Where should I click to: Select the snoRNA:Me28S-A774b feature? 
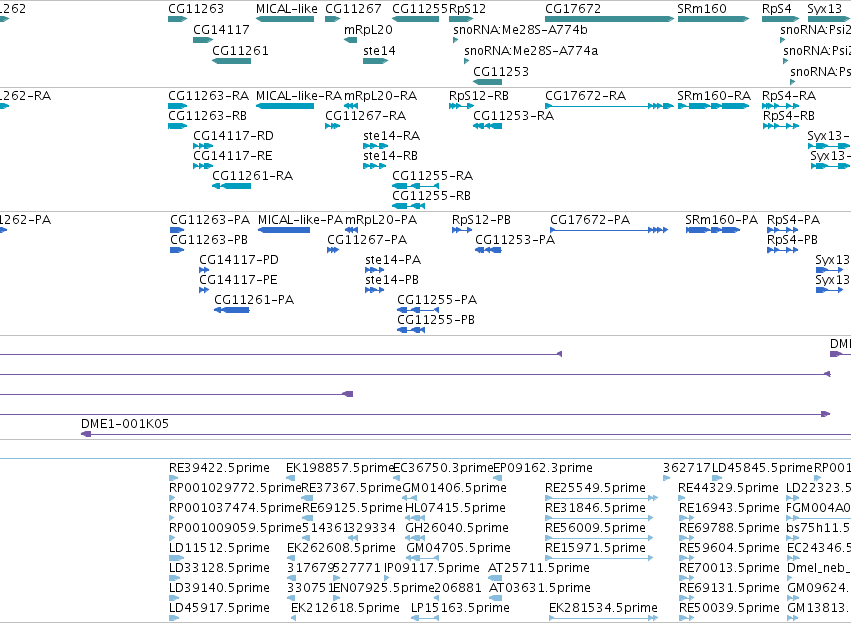(456, 40)
